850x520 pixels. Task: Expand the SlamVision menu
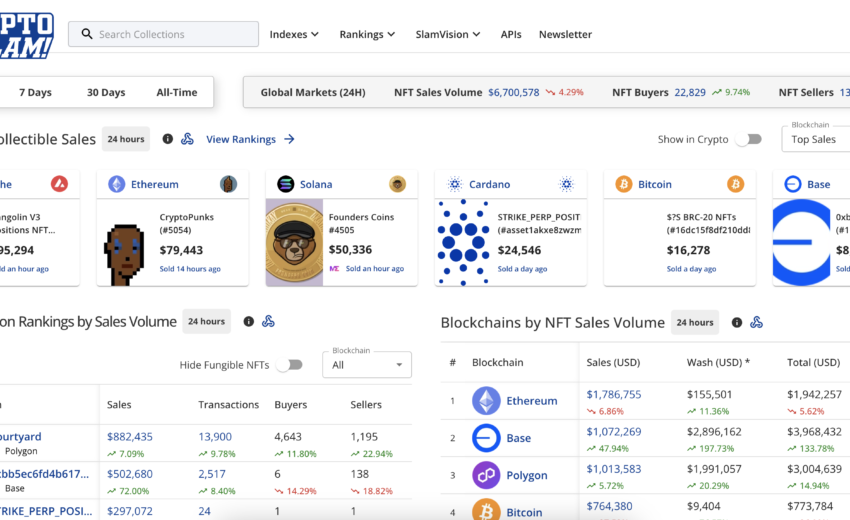click(448, 34)
